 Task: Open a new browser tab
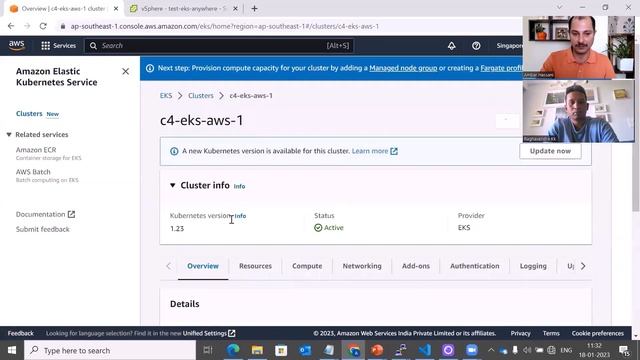pos(254,8)
